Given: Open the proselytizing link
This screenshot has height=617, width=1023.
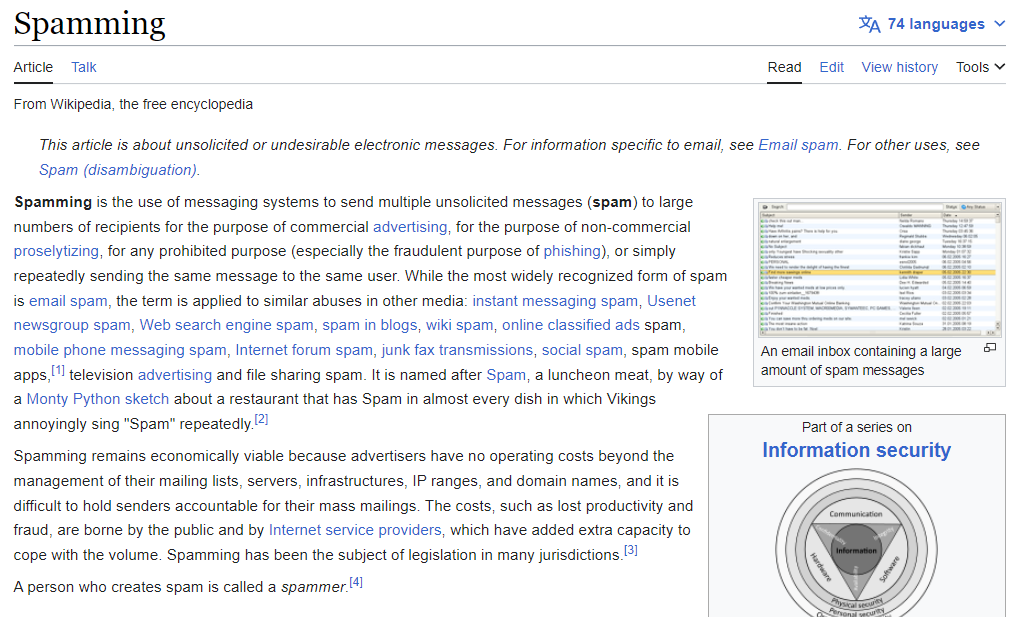Looking at the screenshot, I should point(56,251).
